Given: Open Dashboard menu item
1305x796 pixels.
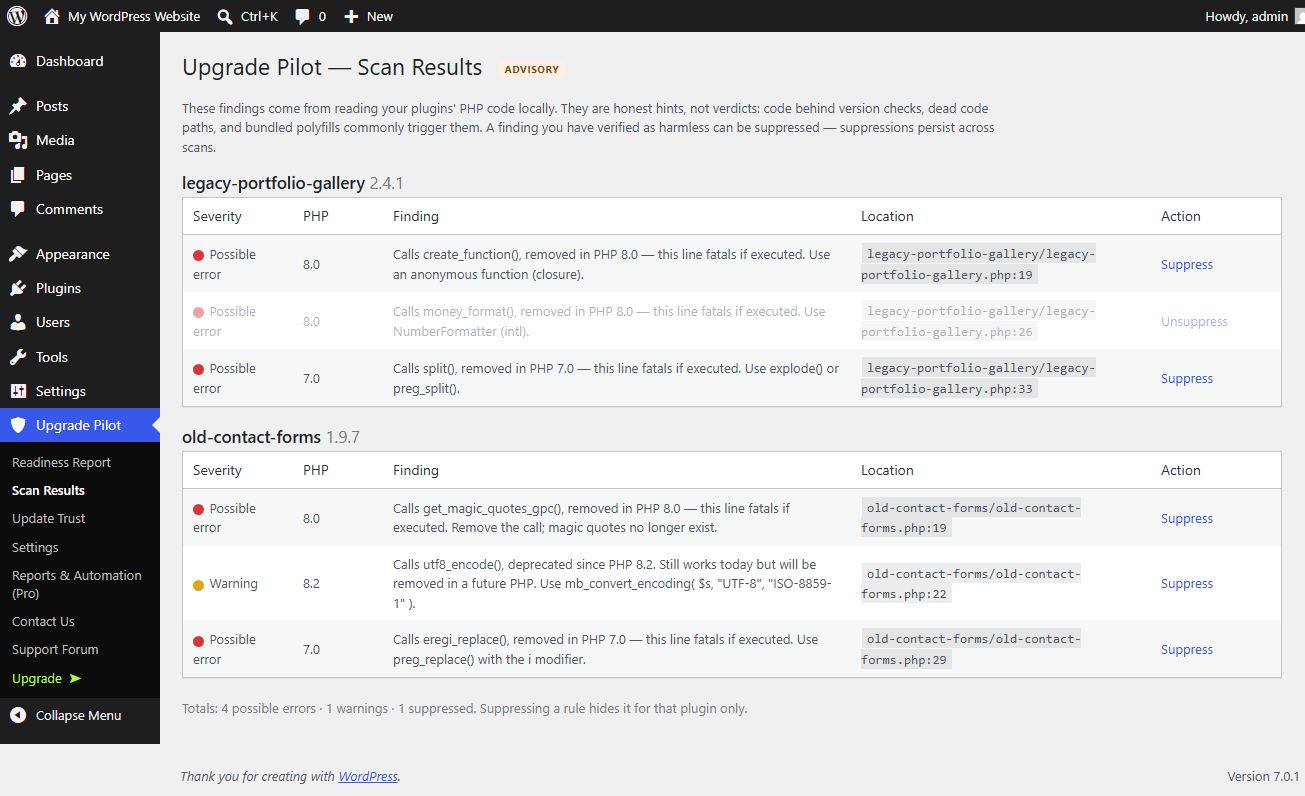Looking at the screenshot, I should pyautogui.click(x=80, y=61).
